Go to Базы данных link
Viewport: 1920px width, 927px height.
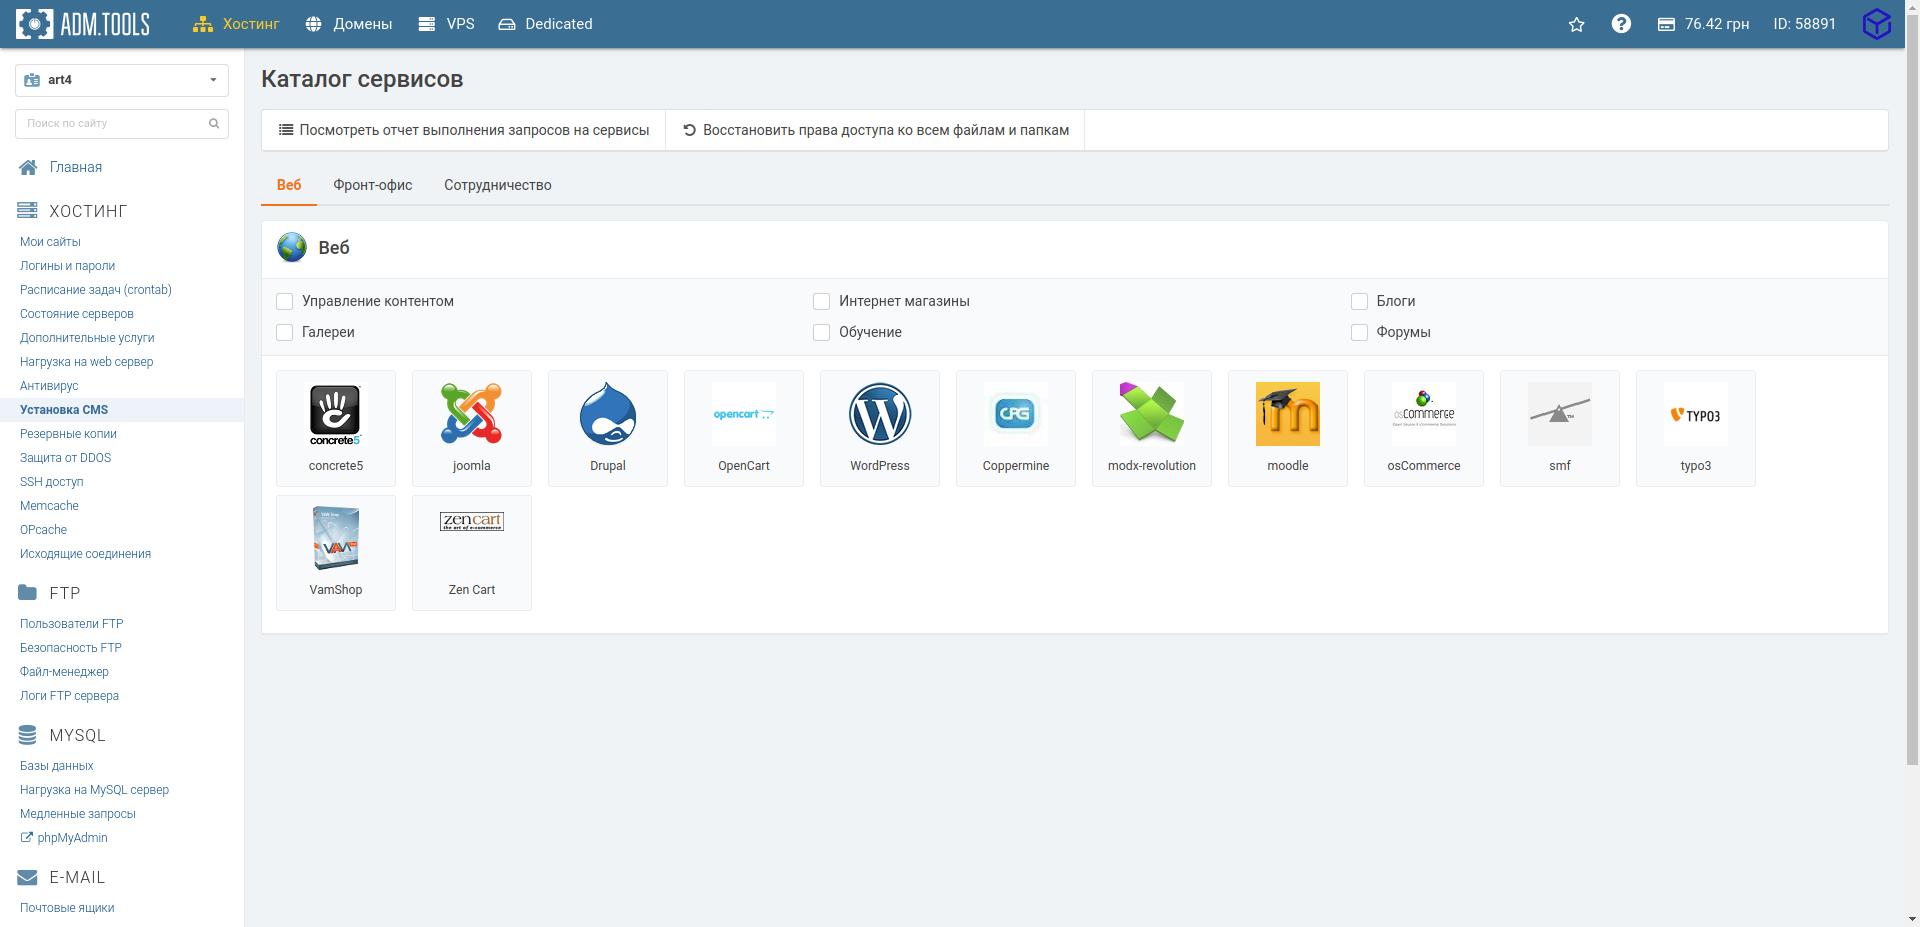57,766
